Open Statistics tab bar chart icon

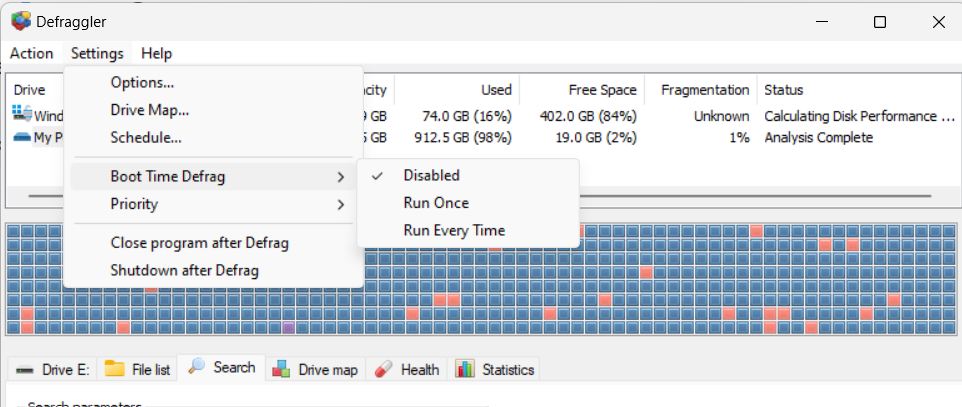coord(465,369)
